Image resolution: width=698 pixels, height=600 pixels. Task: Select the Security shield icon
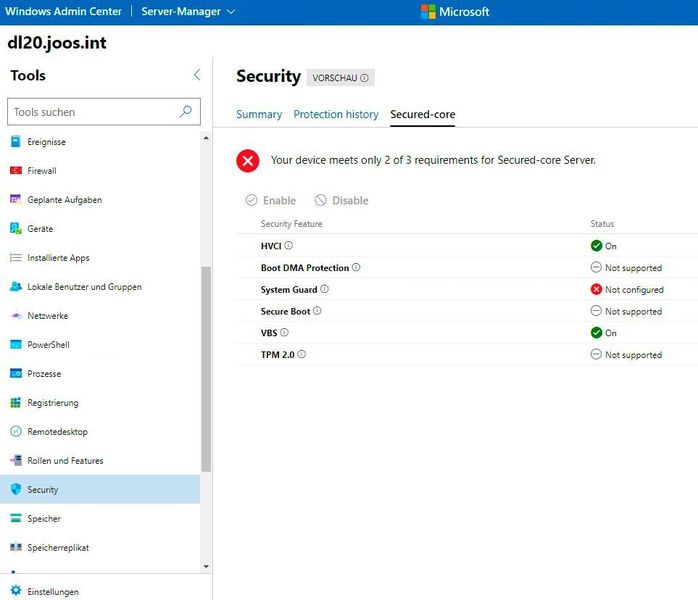[16, 489]
